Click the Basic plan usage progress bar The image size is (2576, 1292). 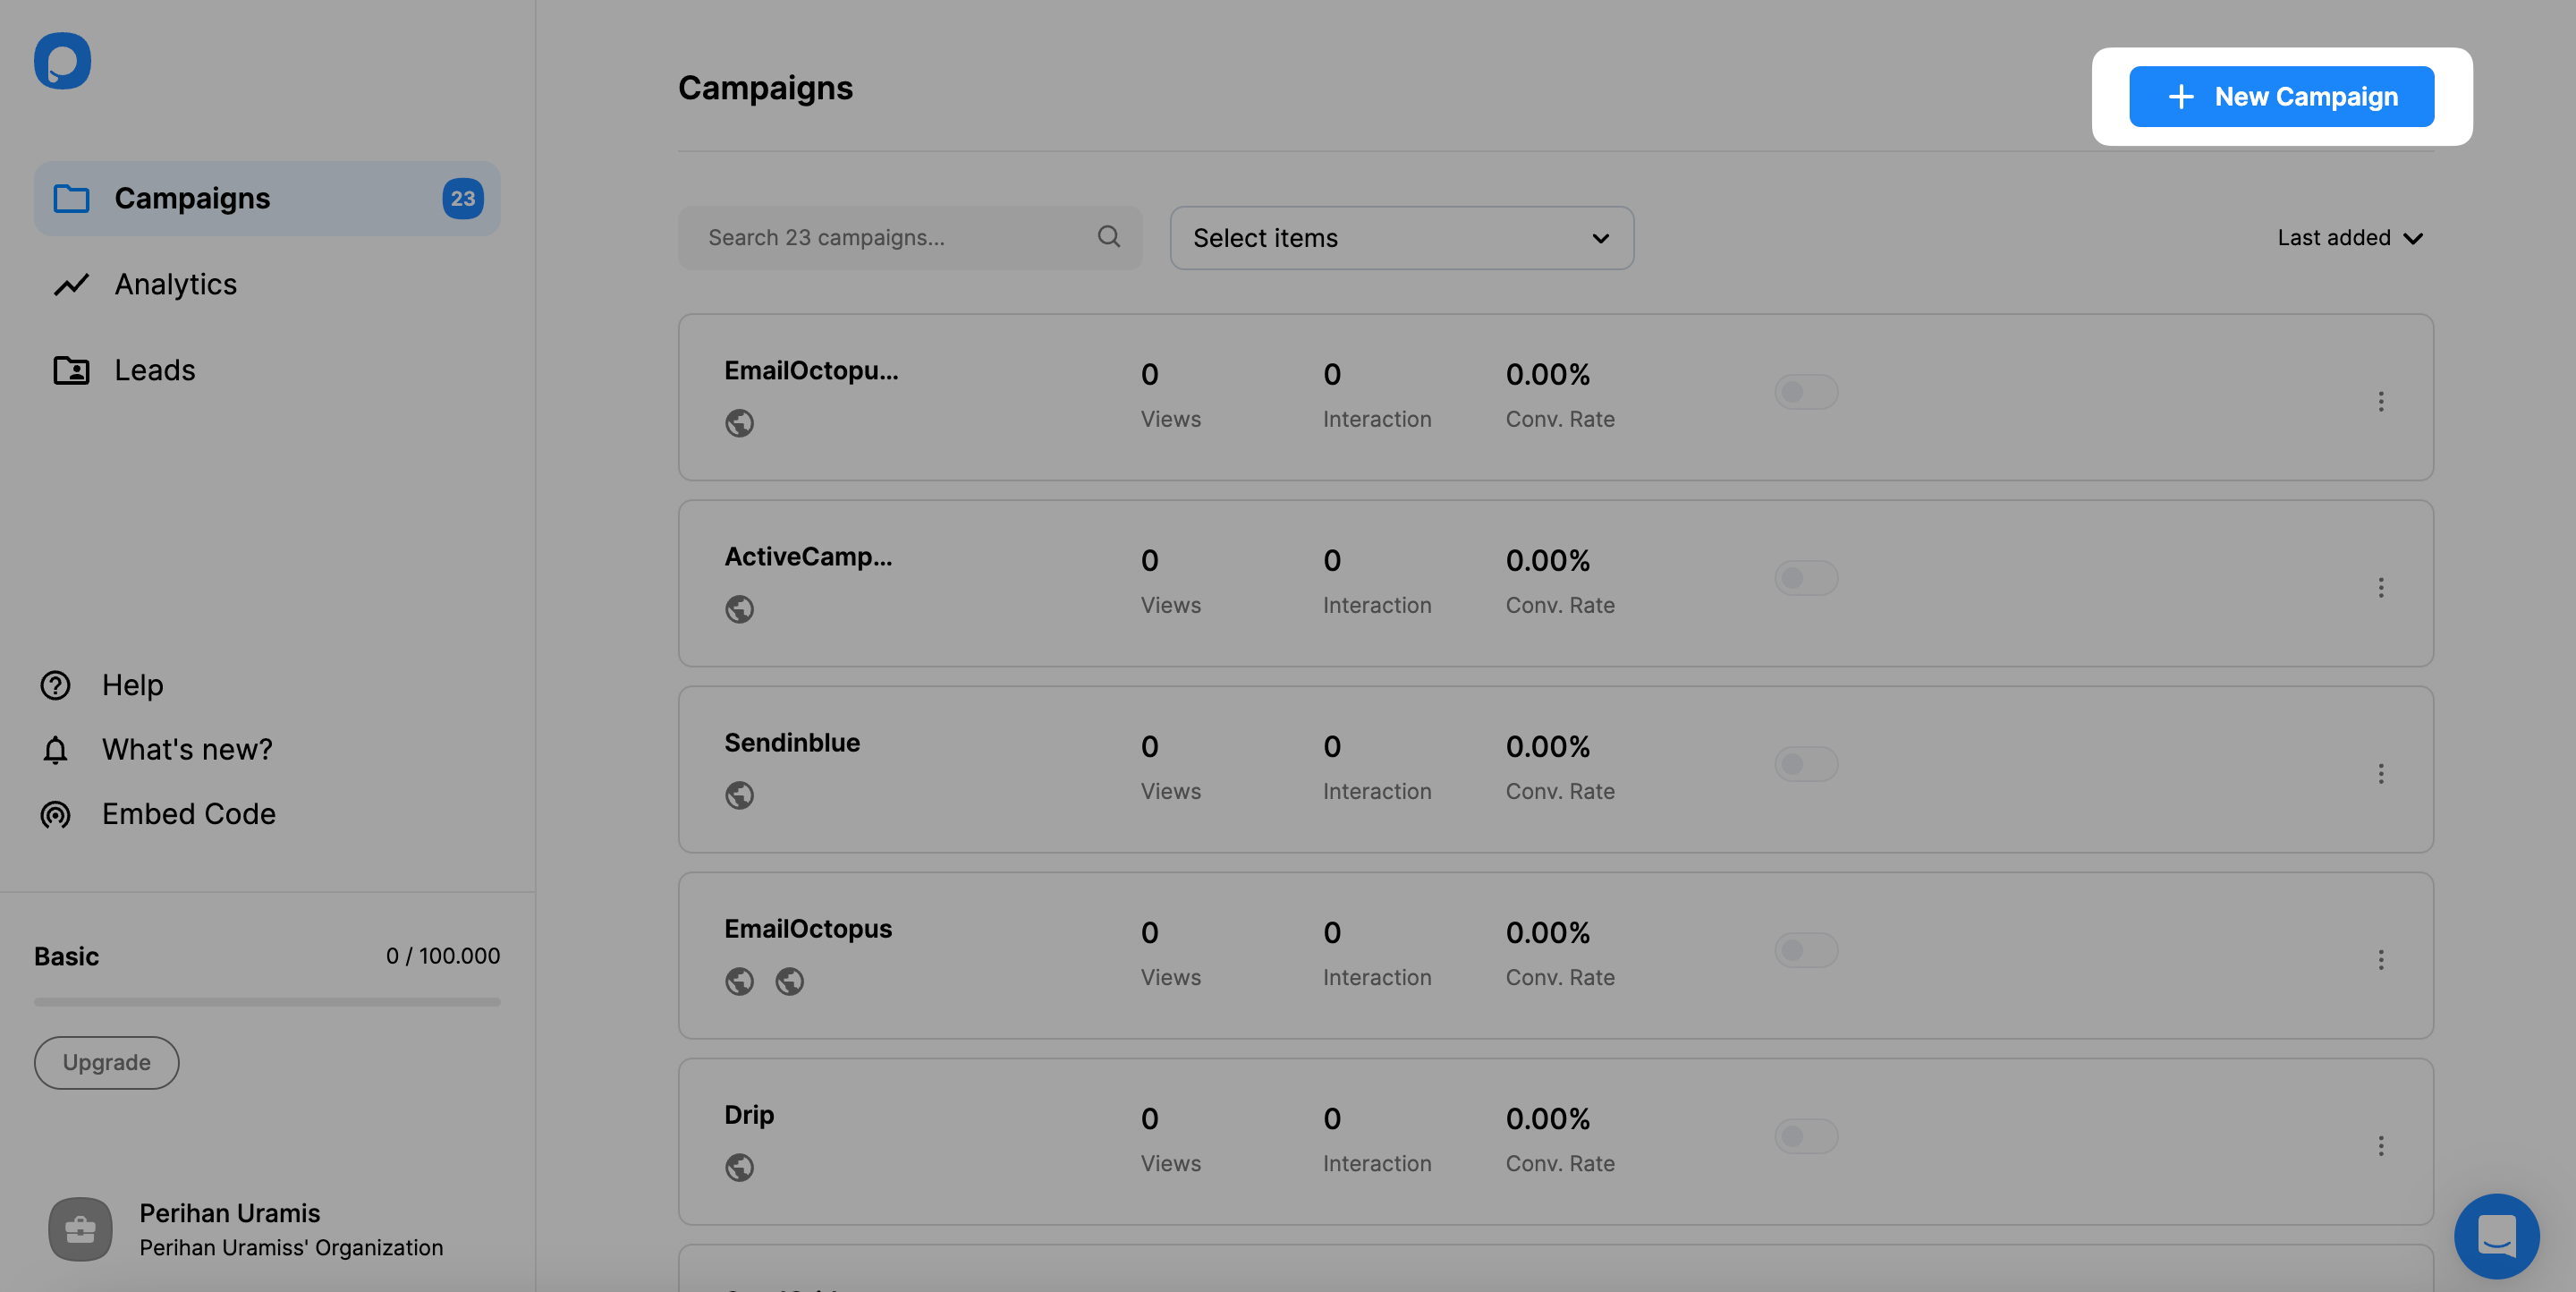(267, 1001)
